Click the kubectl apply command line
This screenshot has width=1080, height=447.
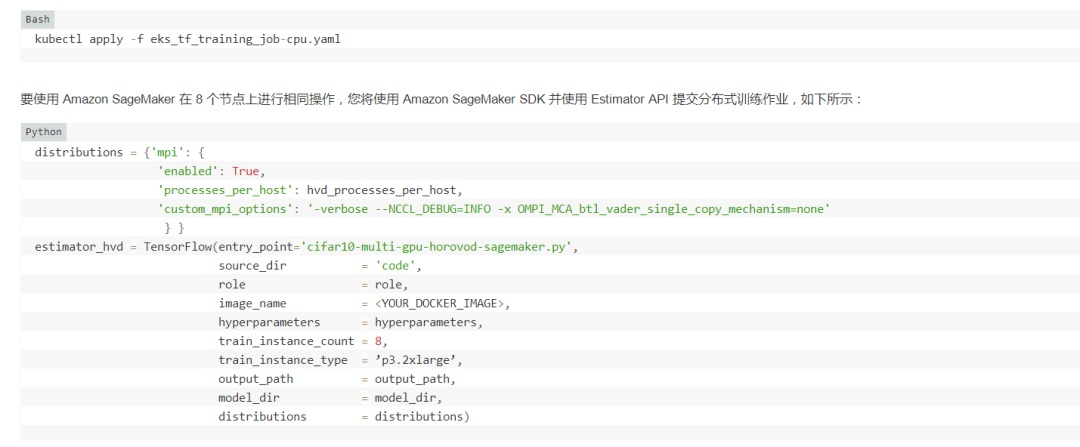pos(187,39)
